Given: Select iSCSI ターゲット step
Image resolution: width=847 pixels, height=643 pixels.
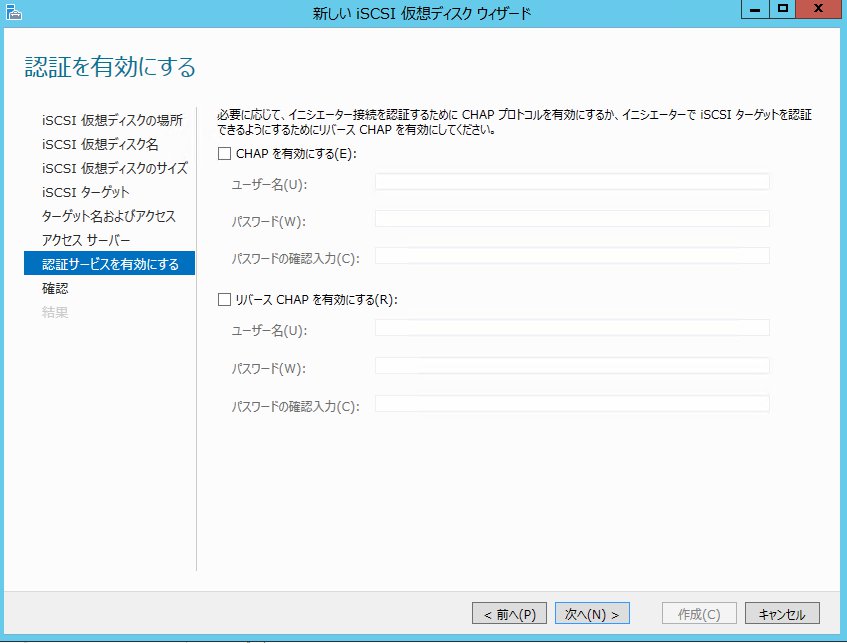Looking at the screenshot, I should [x=86, y=192].
